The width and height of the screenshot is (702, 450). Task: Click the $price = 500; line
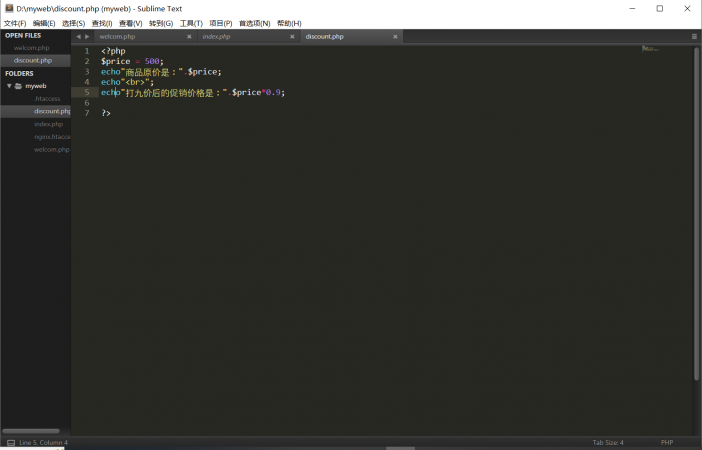click(133, 61)
